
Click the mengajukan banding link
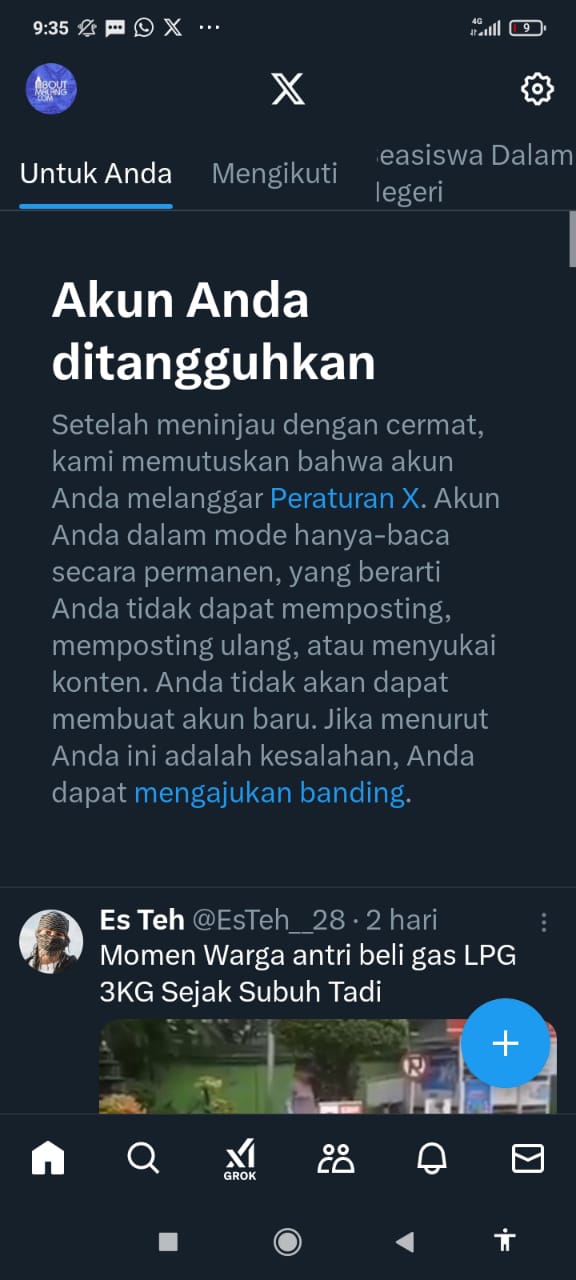click(x=270, y=793)
